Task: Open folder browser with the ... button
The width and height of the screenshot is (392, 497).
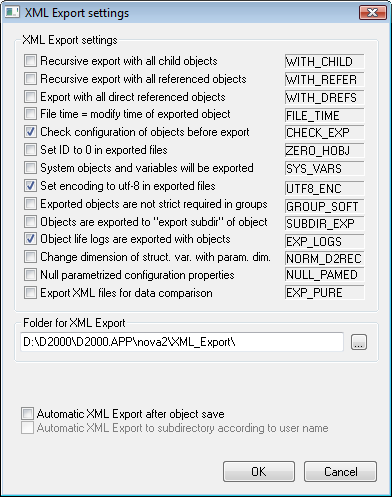Action: [359, 342]
